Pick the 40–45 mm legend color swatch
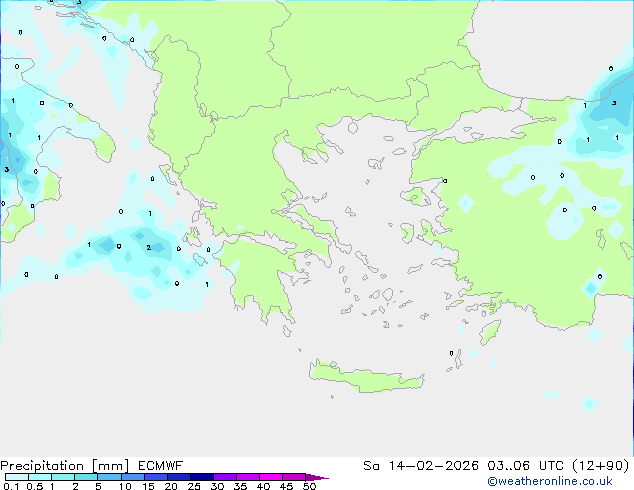Viewport: 634px width, 490px height. click(271, 477)
